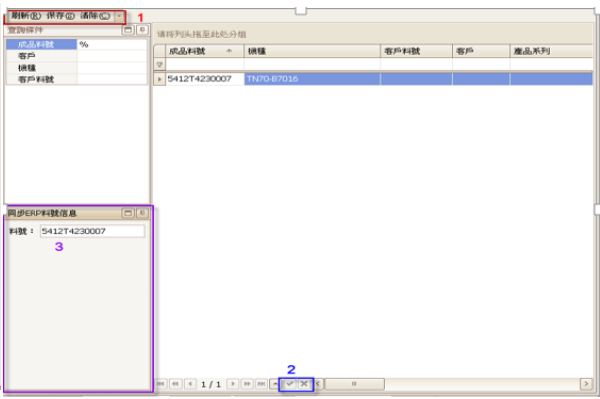Confirm edit with navigator checkmark button

(x=290, y=384)
